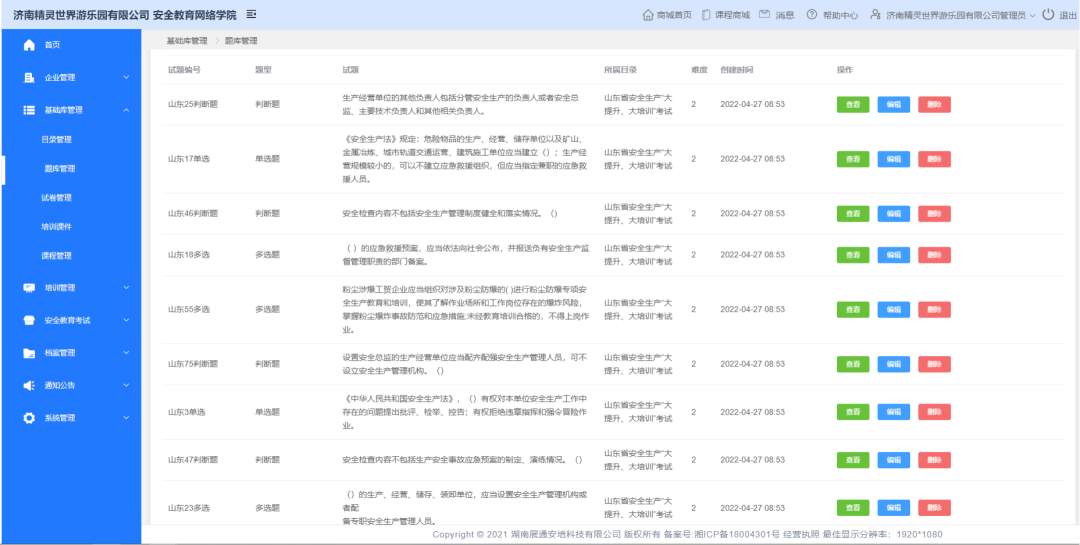Open 课程管理 in the sidebar
This screenshot has width=1080, height=545.
click(x=56, y=256)
